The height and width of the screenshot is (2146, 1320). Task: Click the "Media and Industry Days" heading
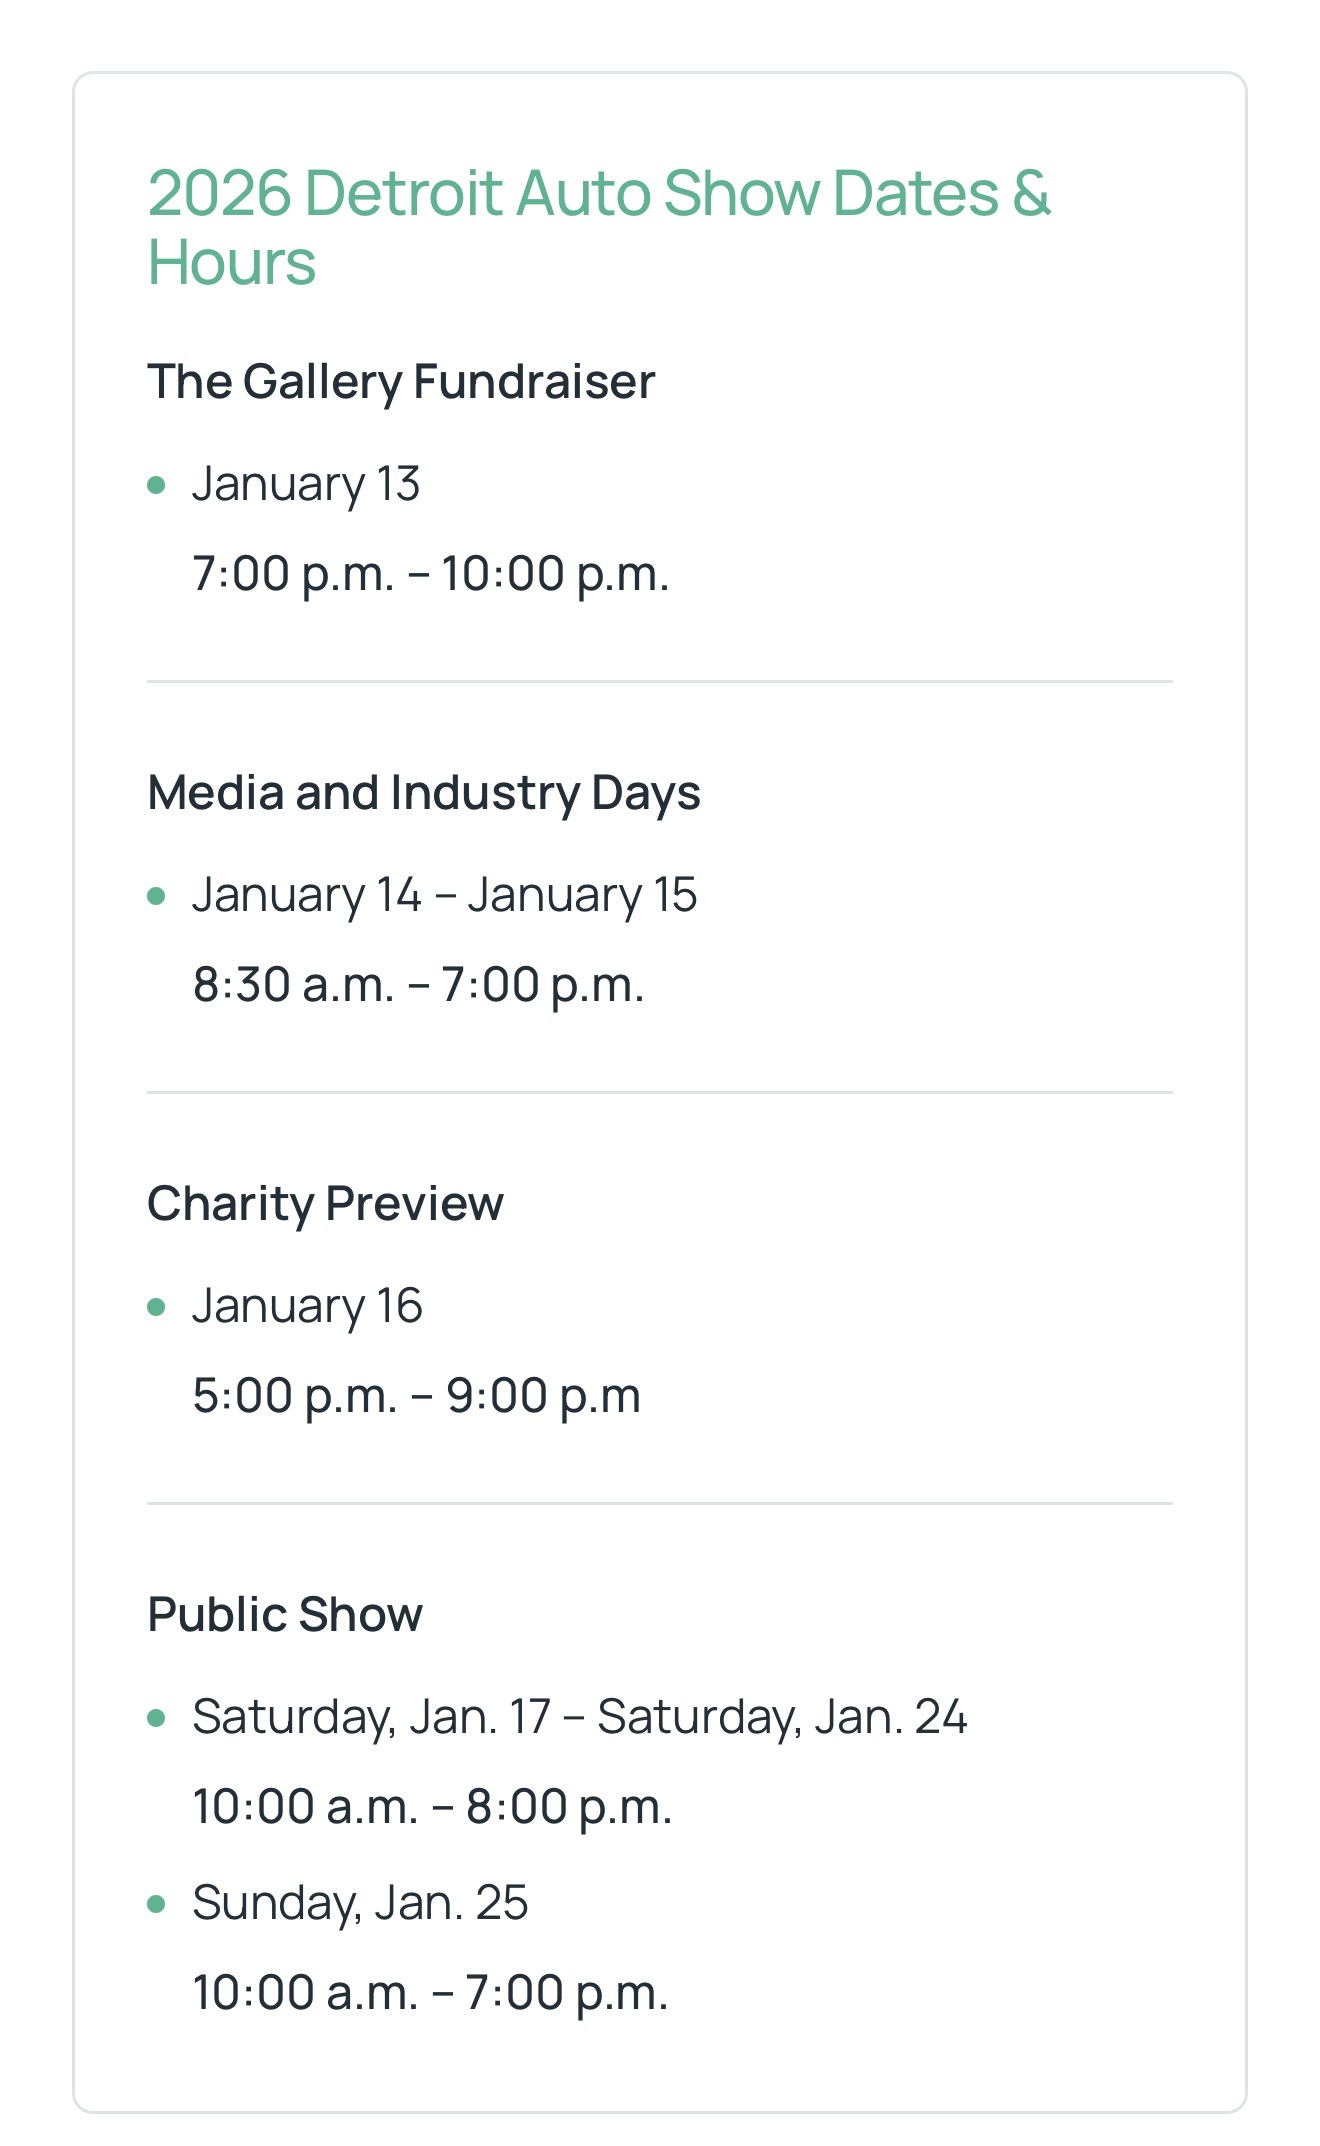click(x=423, y=793)
